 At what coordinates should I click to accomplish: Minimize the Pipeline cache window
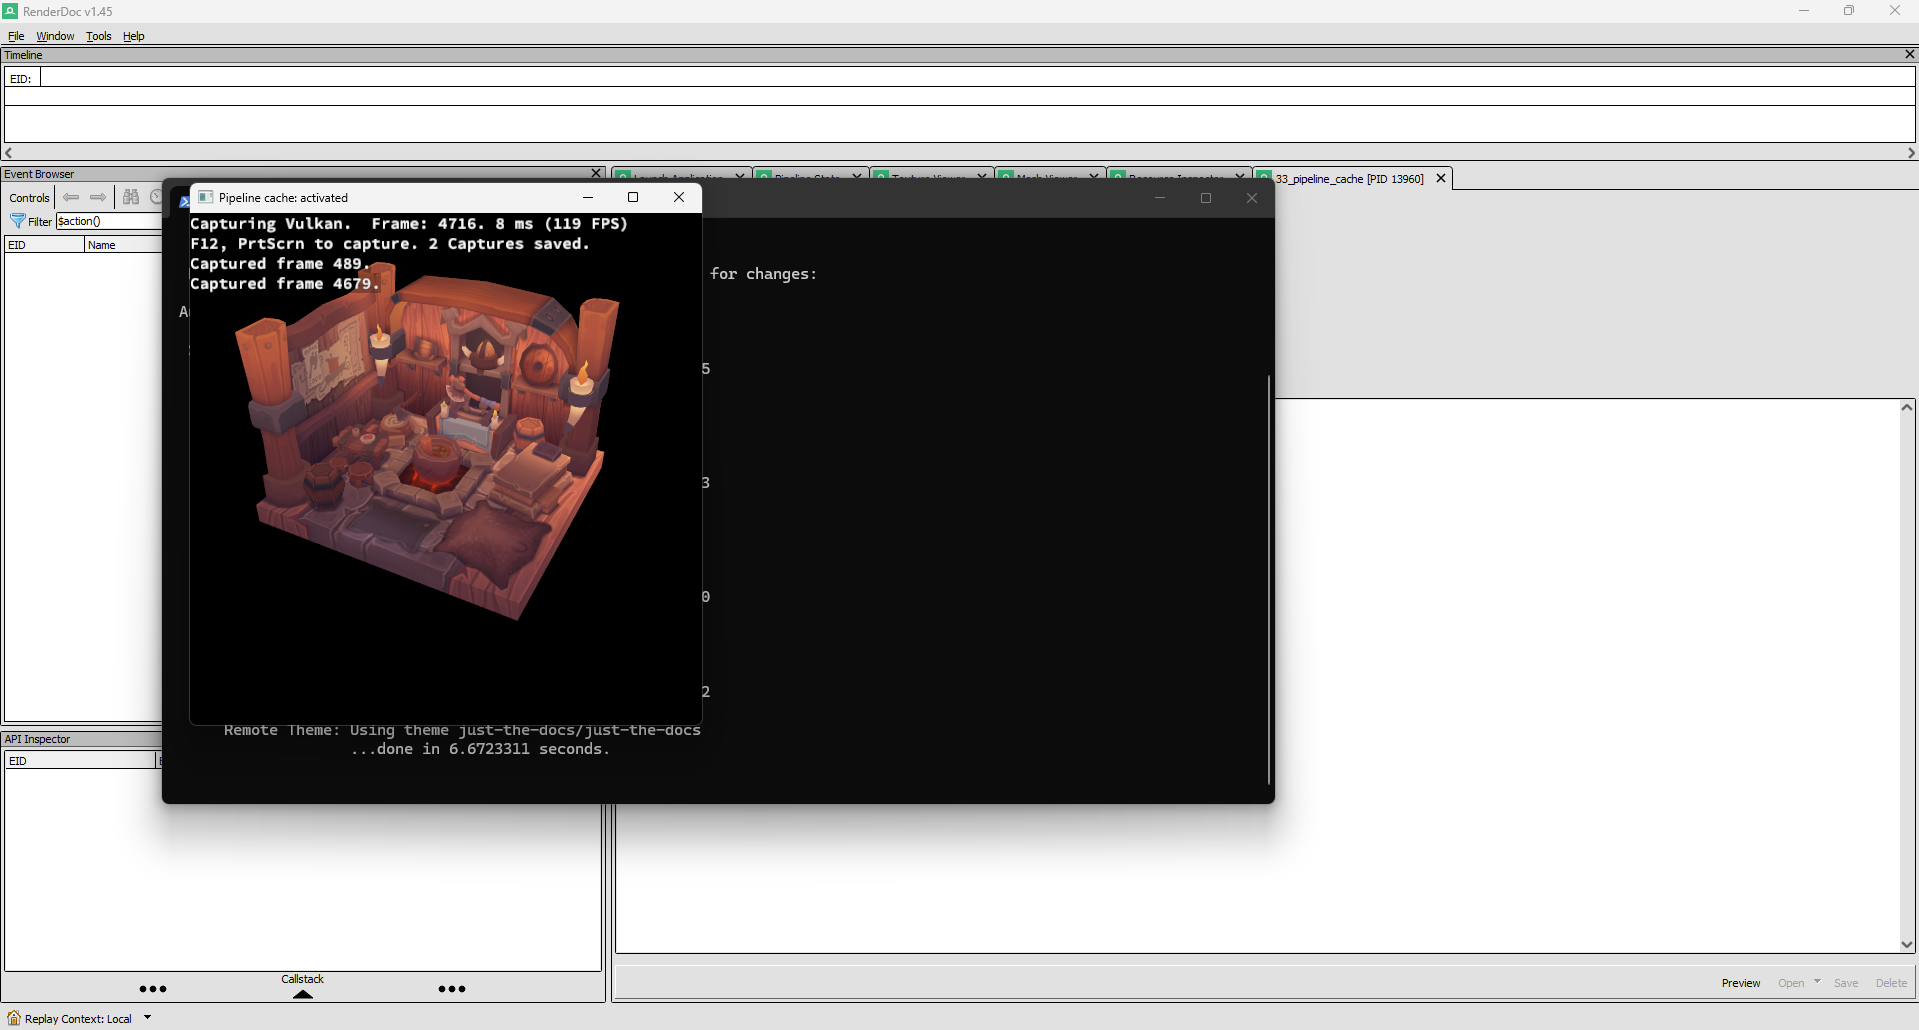point(588,197)
